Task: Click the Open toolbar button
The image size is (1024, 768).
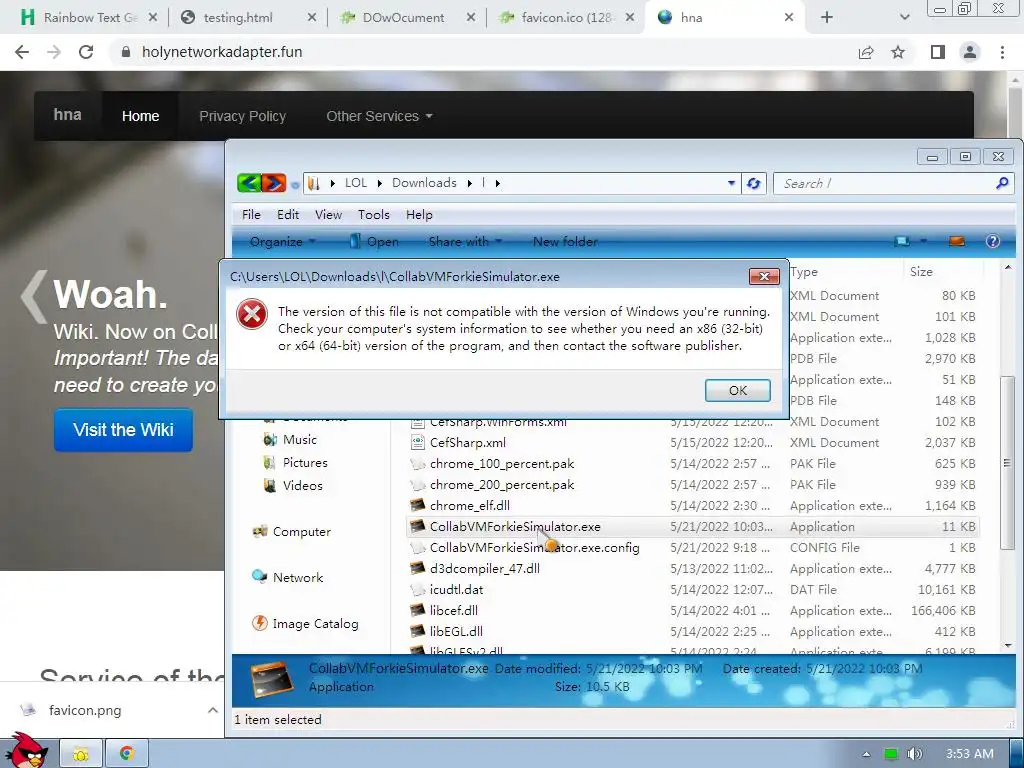Action: 374,242
